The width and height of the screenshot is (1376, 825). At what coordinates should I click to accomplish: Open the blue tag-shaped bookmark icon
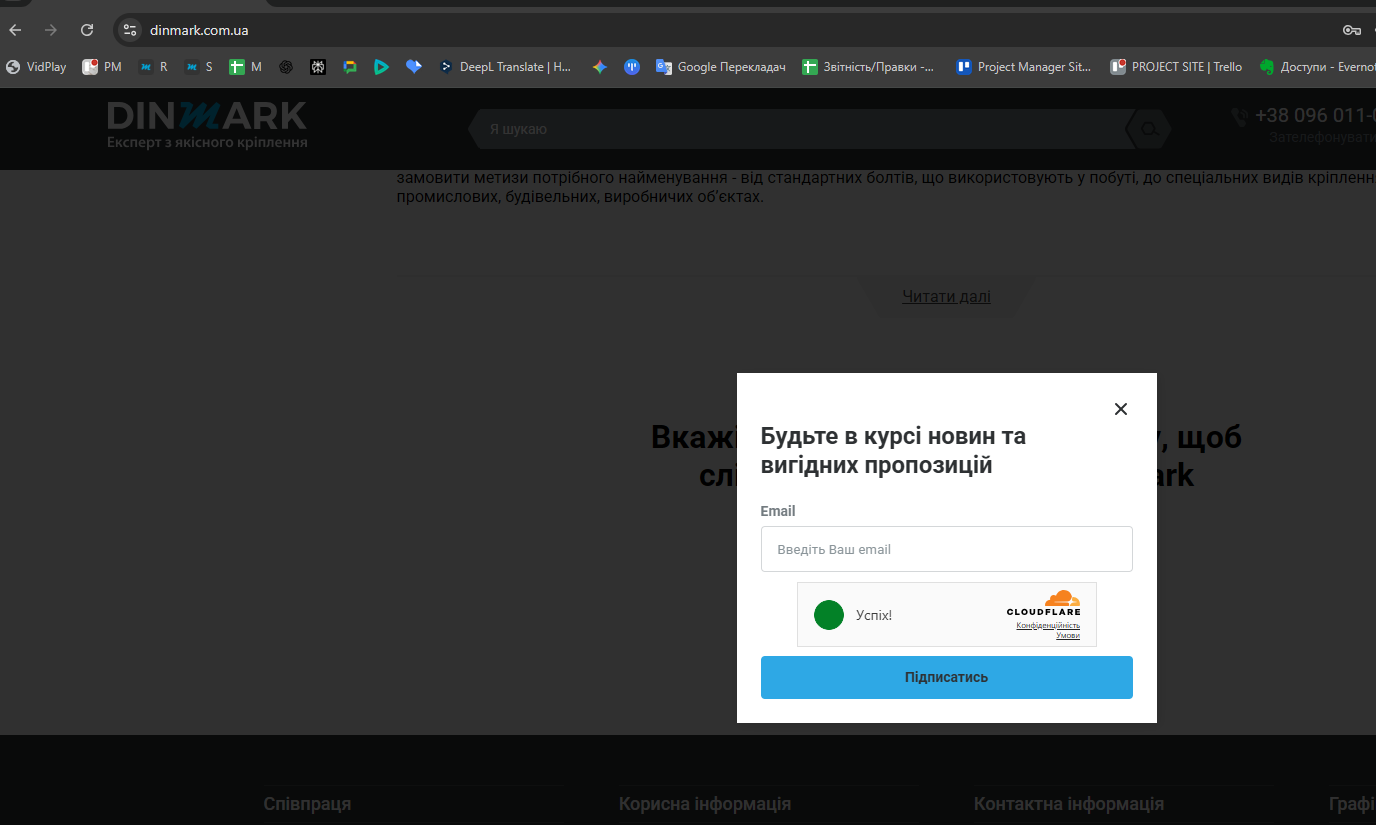coord(414,67)
